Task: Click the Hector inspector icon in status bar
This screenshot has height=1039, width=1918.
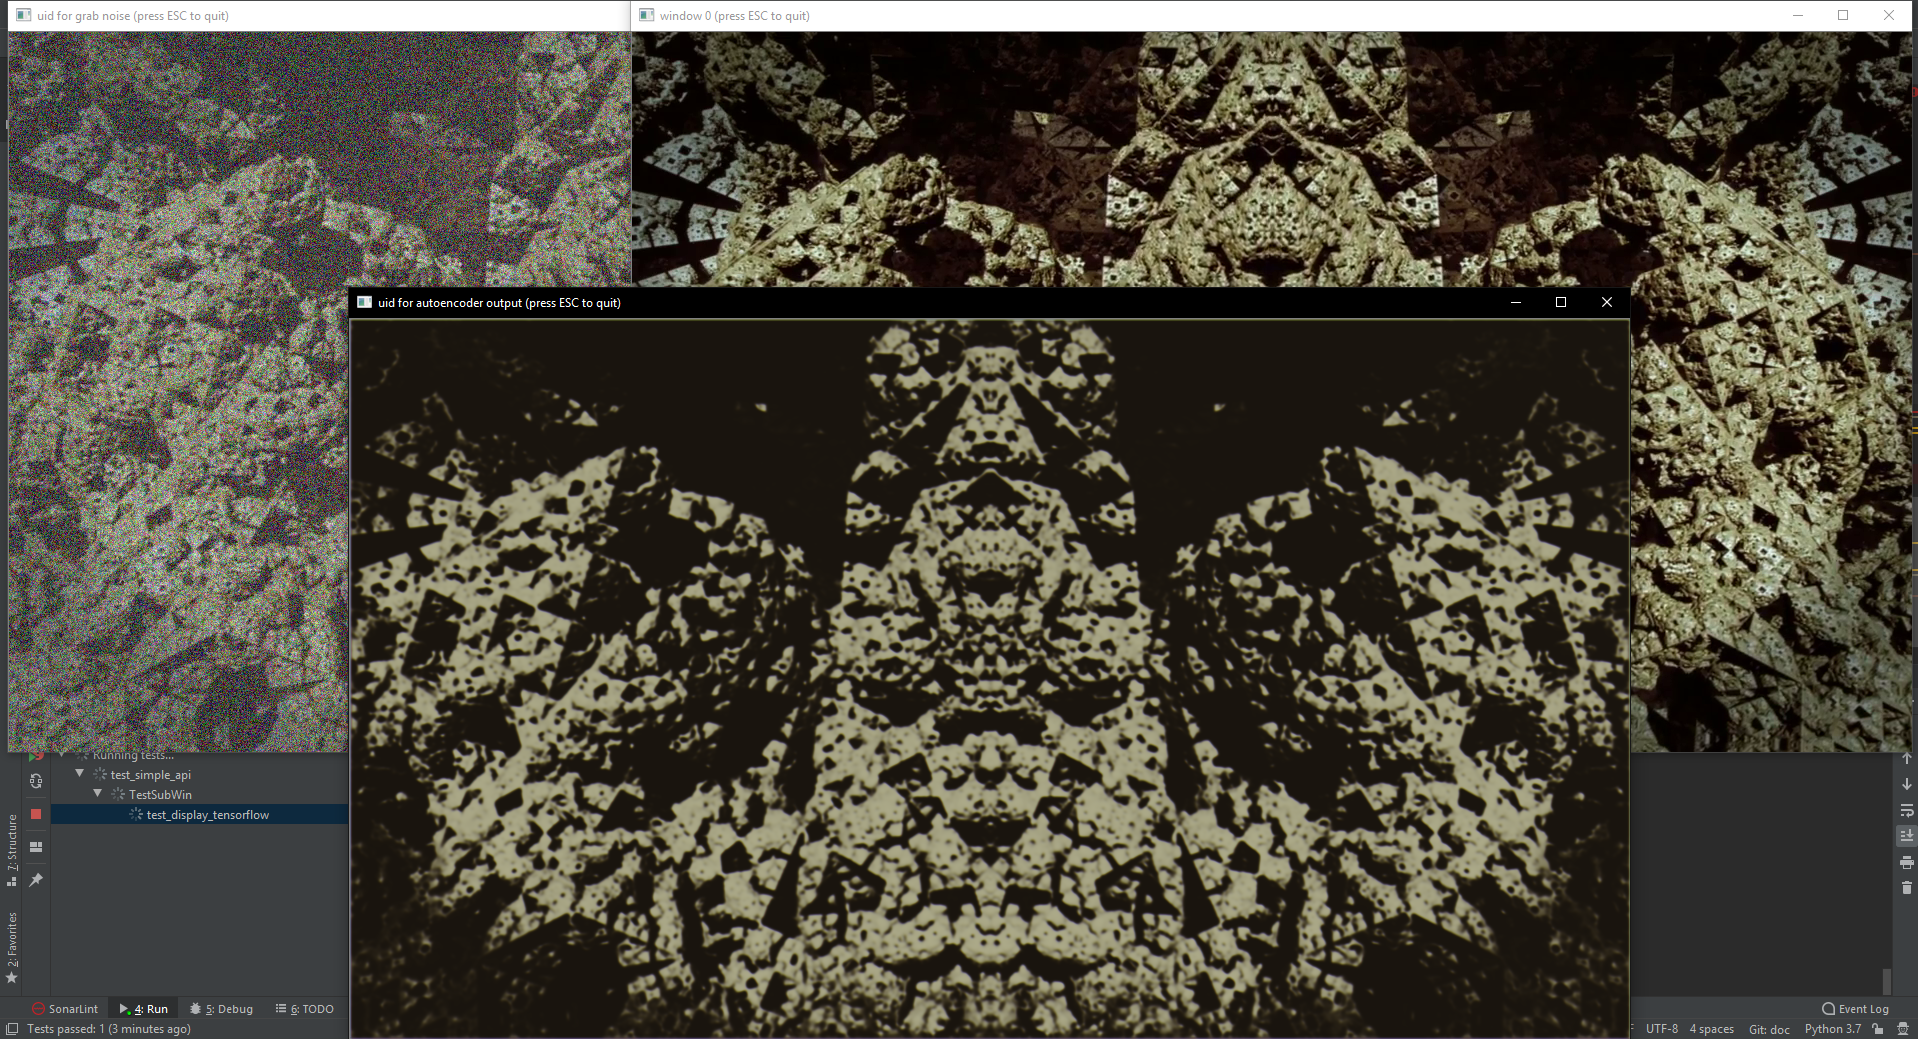Action: [x=1903, y=1029]
